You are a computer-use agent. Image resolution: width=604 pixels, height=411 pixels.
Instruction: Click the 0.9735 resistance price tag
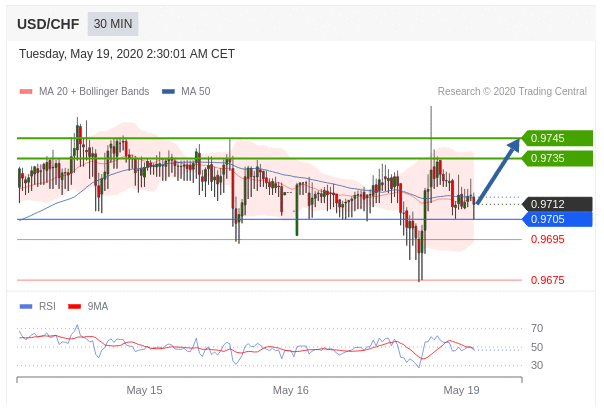tap(557, 158)
